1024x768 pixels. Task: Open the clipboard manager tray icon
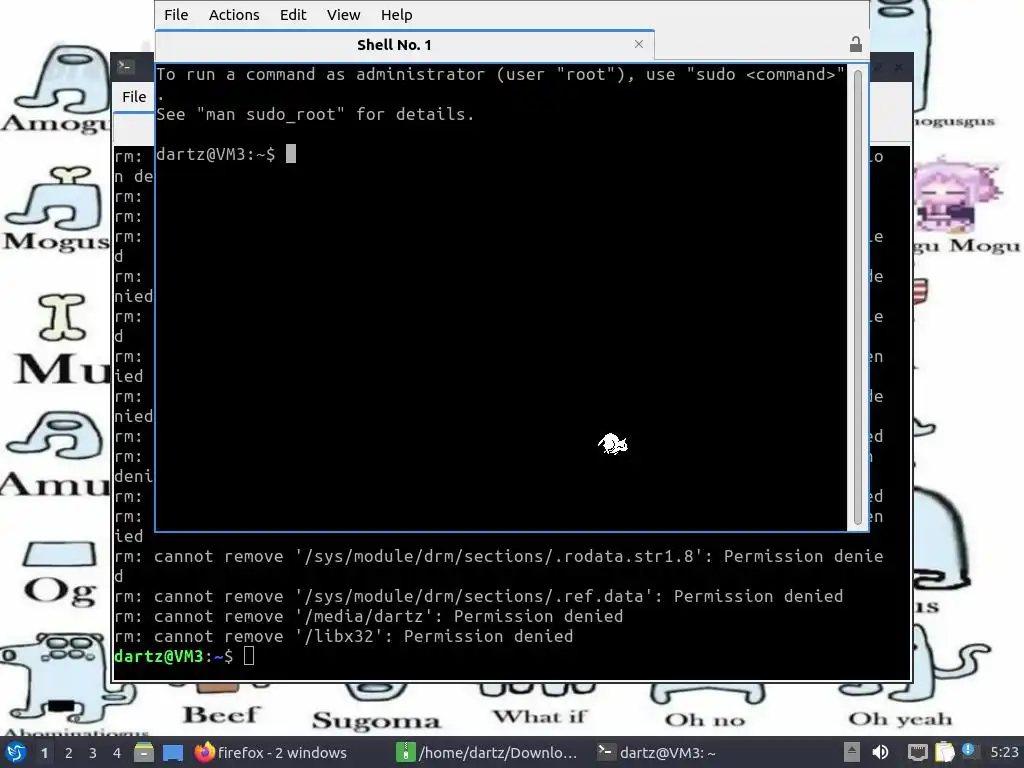(944, 752)
